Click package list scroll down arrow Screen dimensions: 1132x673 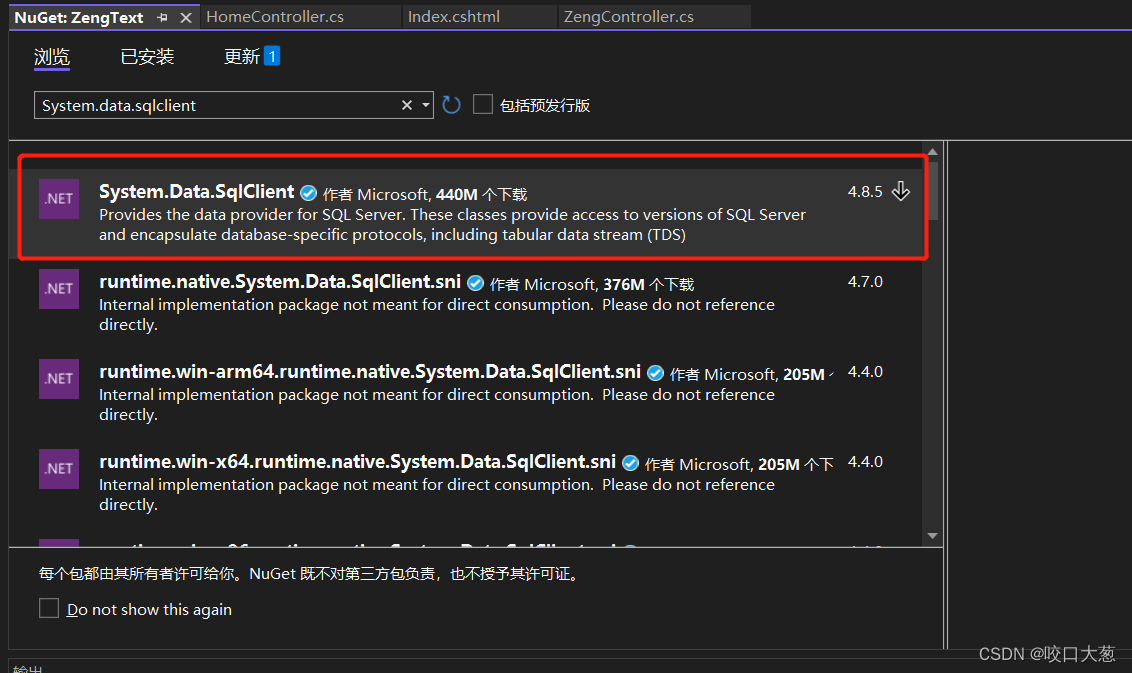point(932,536)
